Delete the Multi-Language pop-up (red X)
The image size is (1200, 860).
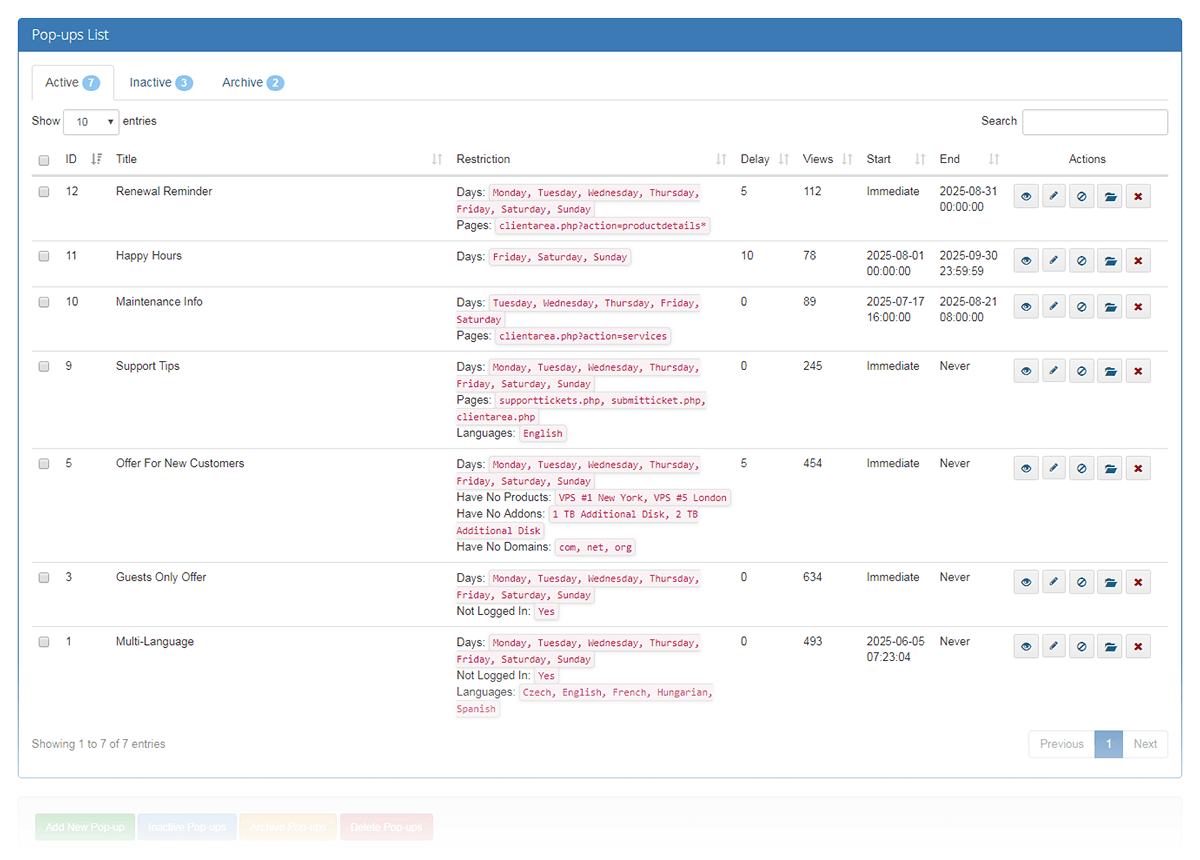click(1138, 647)
